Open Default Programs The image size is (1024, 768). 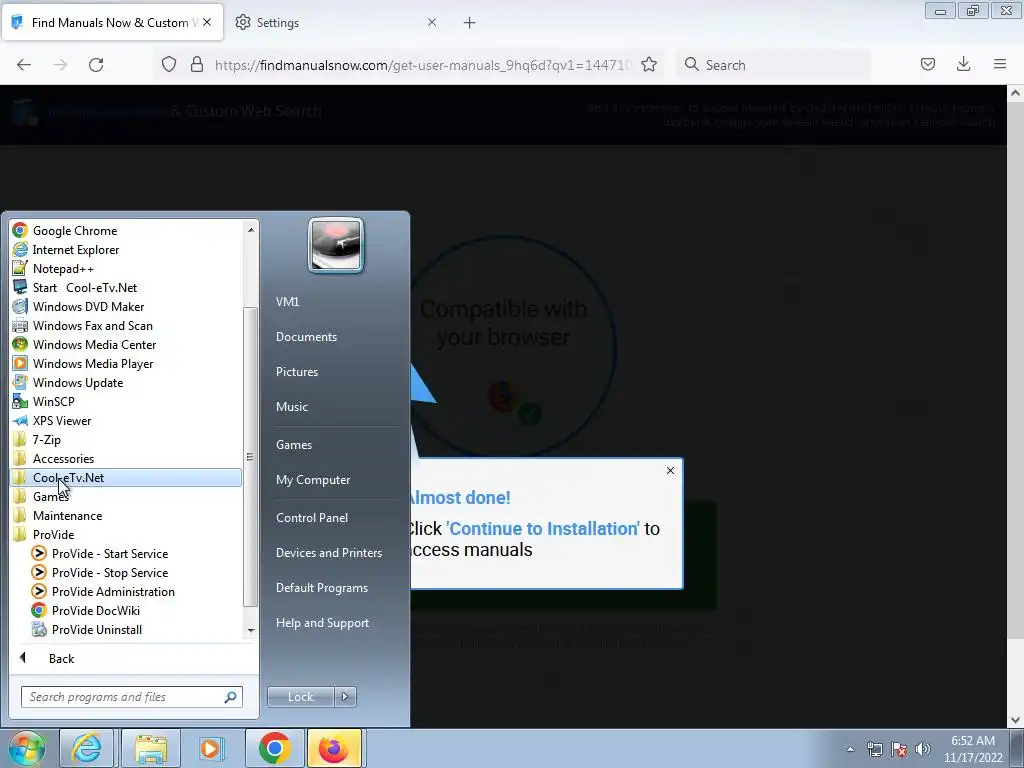point(321,588)
